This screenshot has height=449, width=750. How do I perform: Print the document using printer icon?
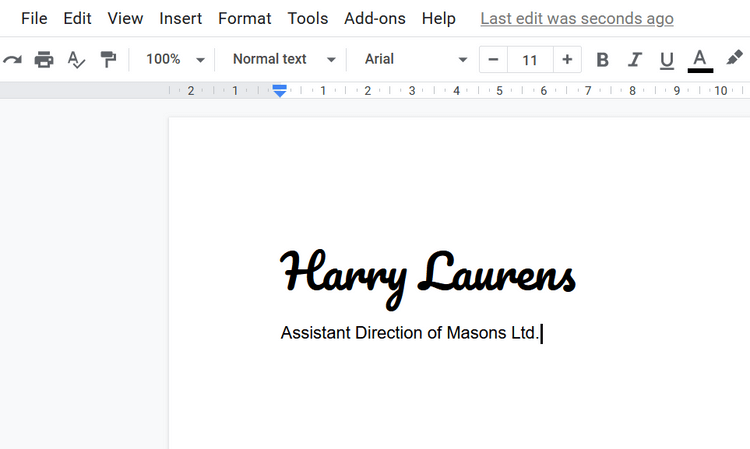tap(44, 60)
